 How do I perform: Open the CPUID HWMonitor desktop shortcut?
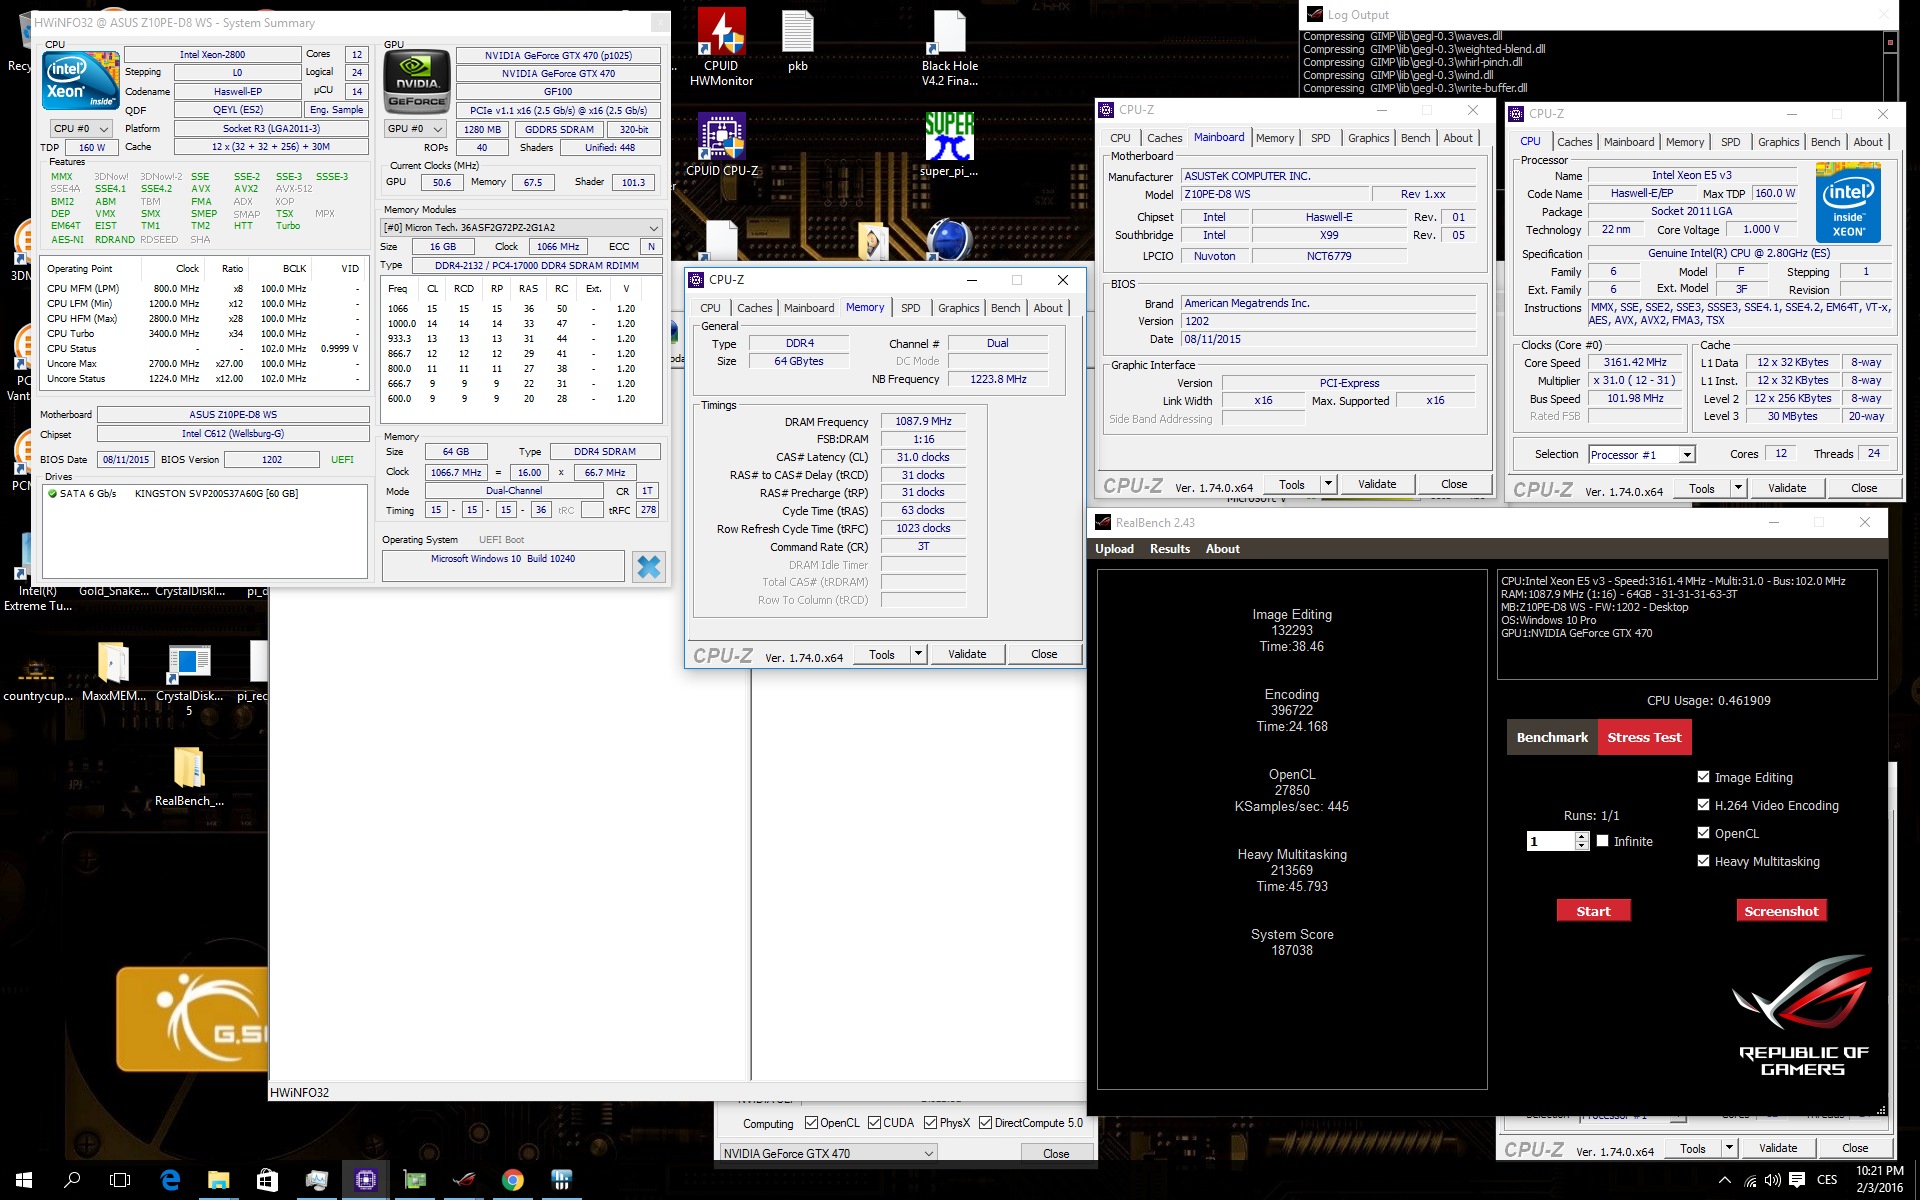721,45
